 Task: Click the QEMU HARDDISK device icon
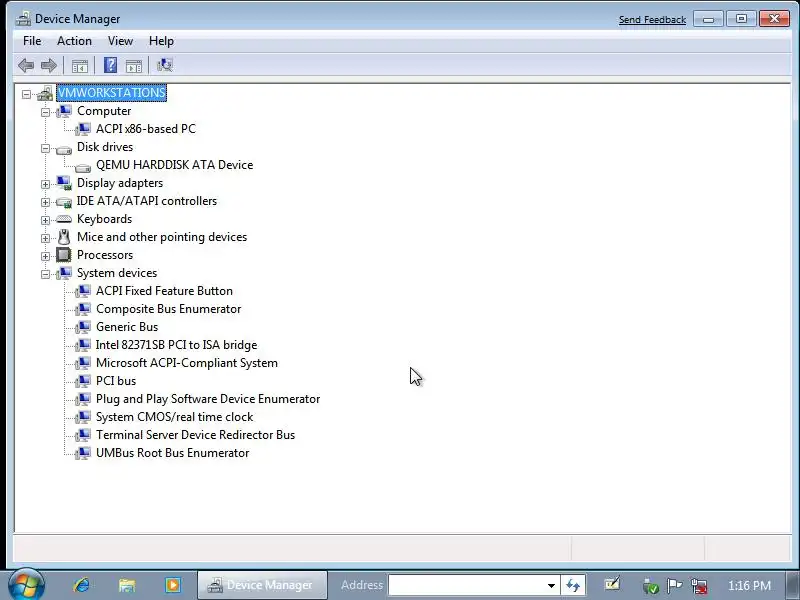83,167
